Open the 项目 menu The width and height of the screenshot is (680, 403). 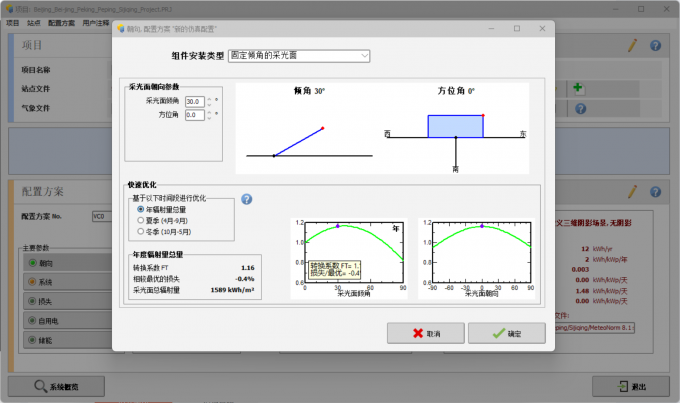(x=13, y=23)
